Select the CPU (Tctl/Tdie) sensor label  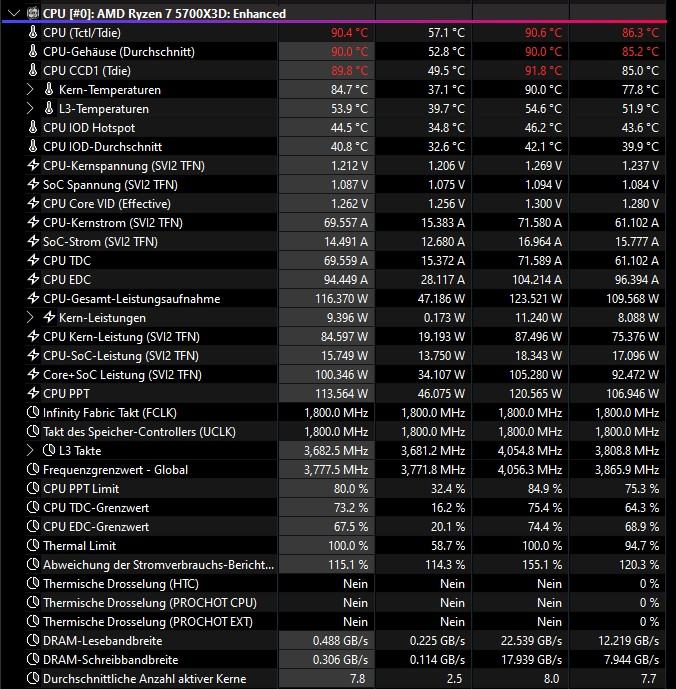pos(82,33)
